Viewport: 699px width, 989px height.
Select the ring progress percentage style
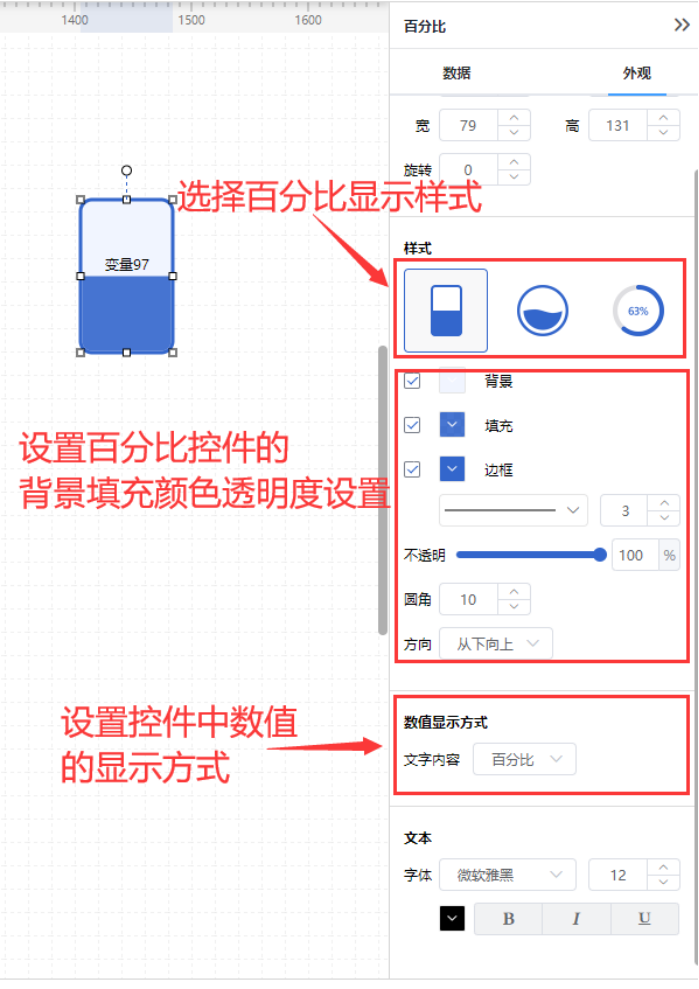click(638, 310)
